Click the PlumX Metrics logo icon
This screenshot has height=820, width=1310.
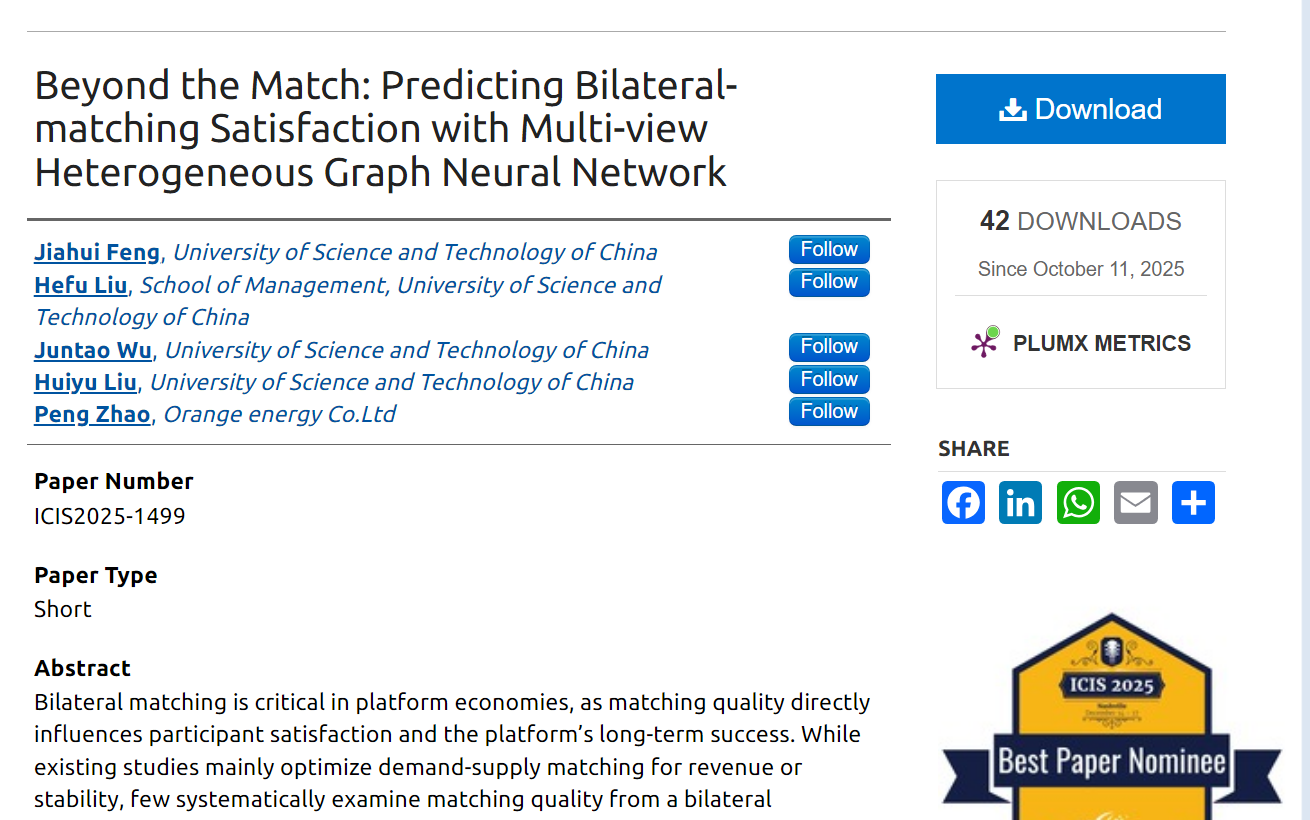(985, 343)
